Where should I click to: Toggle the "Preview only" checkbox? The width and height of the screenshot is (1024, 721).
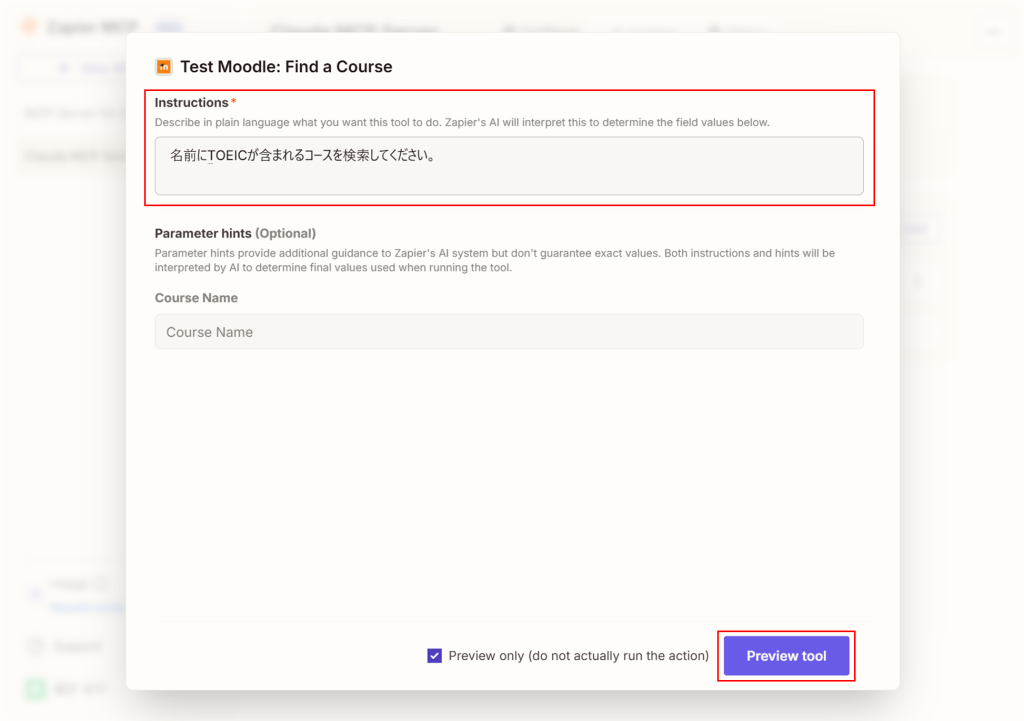(x=434, y=656)
